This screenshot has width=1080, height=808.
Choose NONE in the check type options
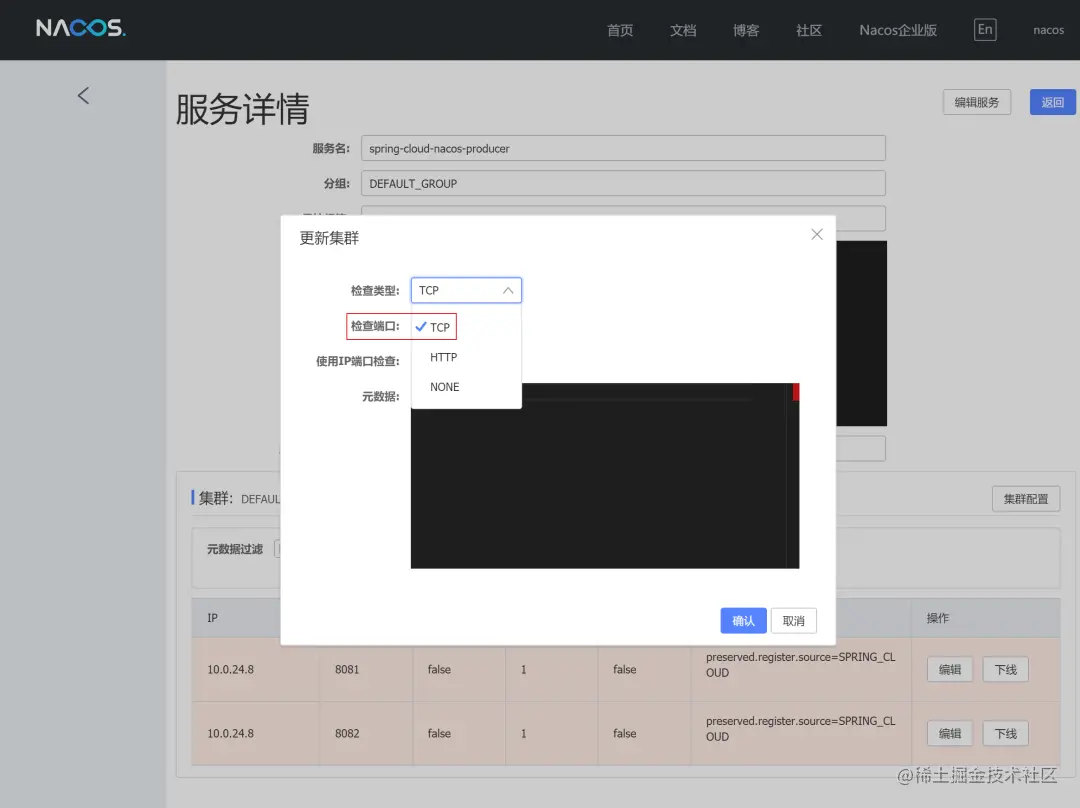tap(443, 387)
